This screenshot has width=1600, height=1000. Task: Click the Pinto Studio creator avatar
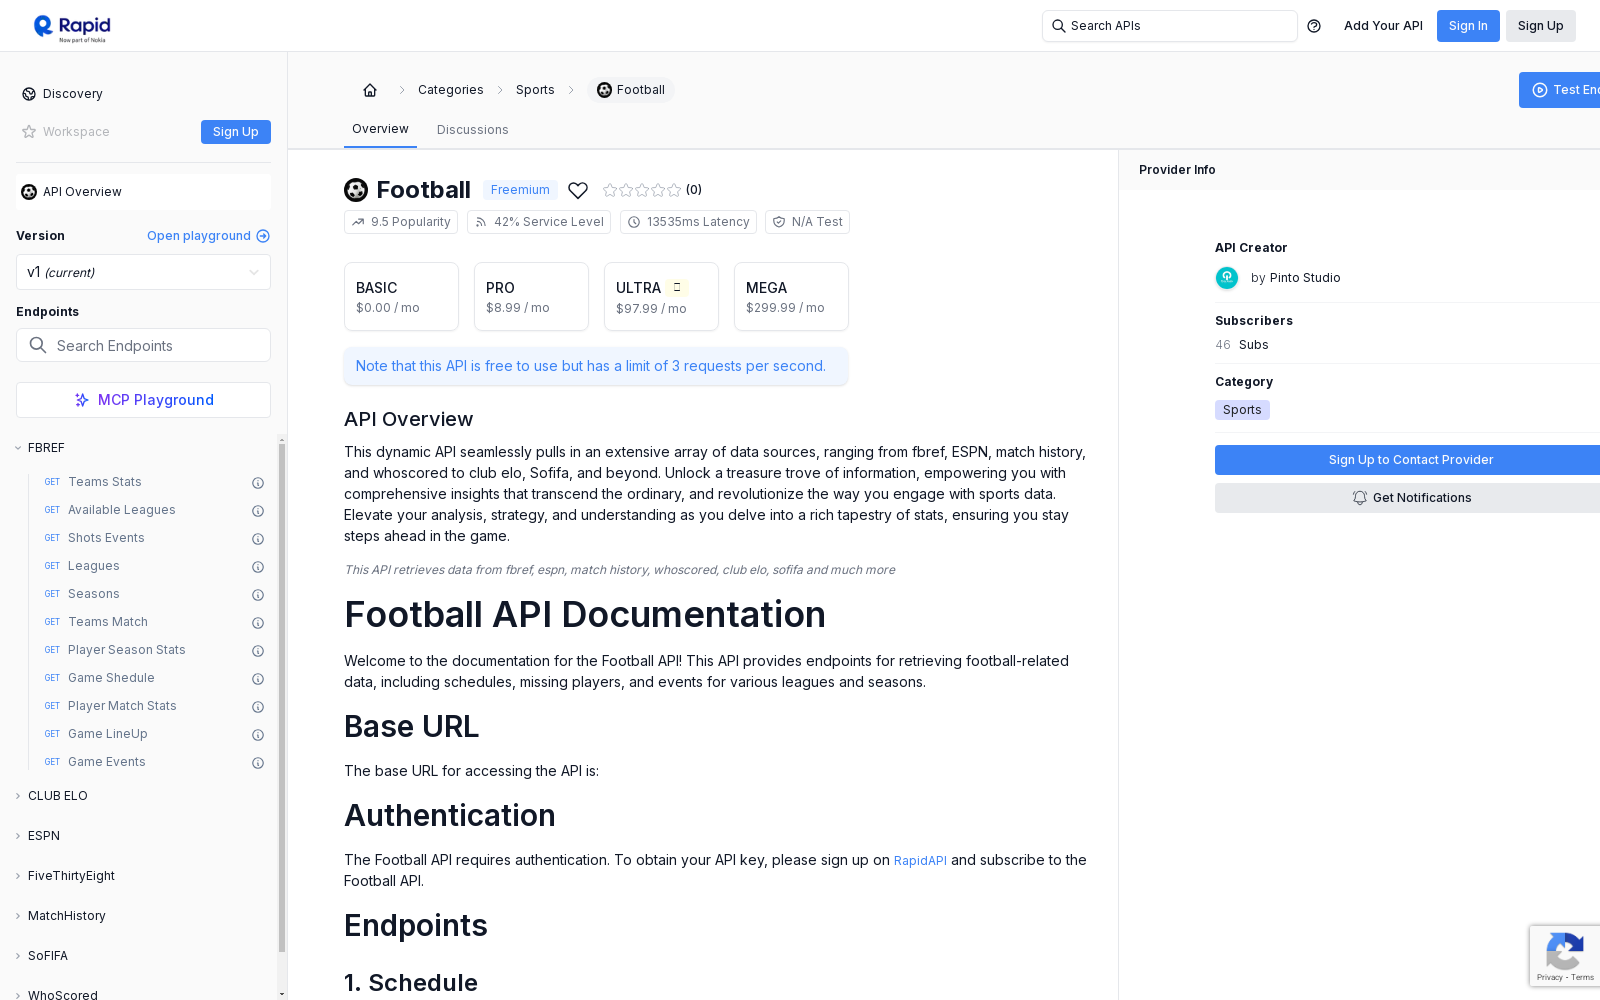[1227, 278]
